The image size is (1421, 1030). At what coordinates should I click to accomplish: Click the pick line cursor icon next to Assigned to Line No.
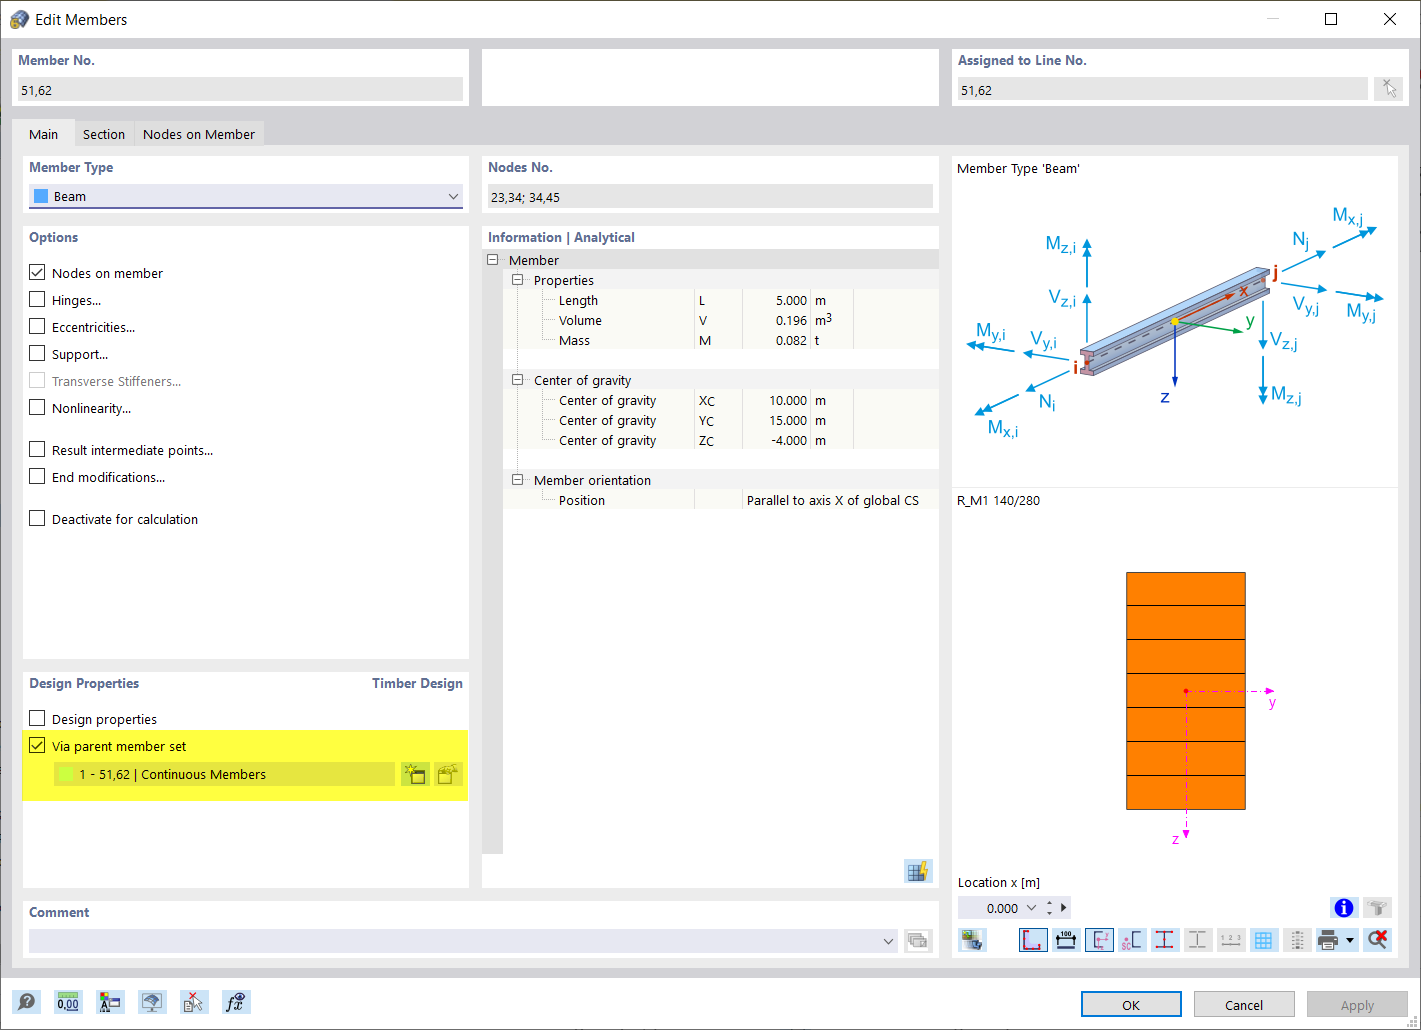pyautogui.click(x=1389, y=89)
